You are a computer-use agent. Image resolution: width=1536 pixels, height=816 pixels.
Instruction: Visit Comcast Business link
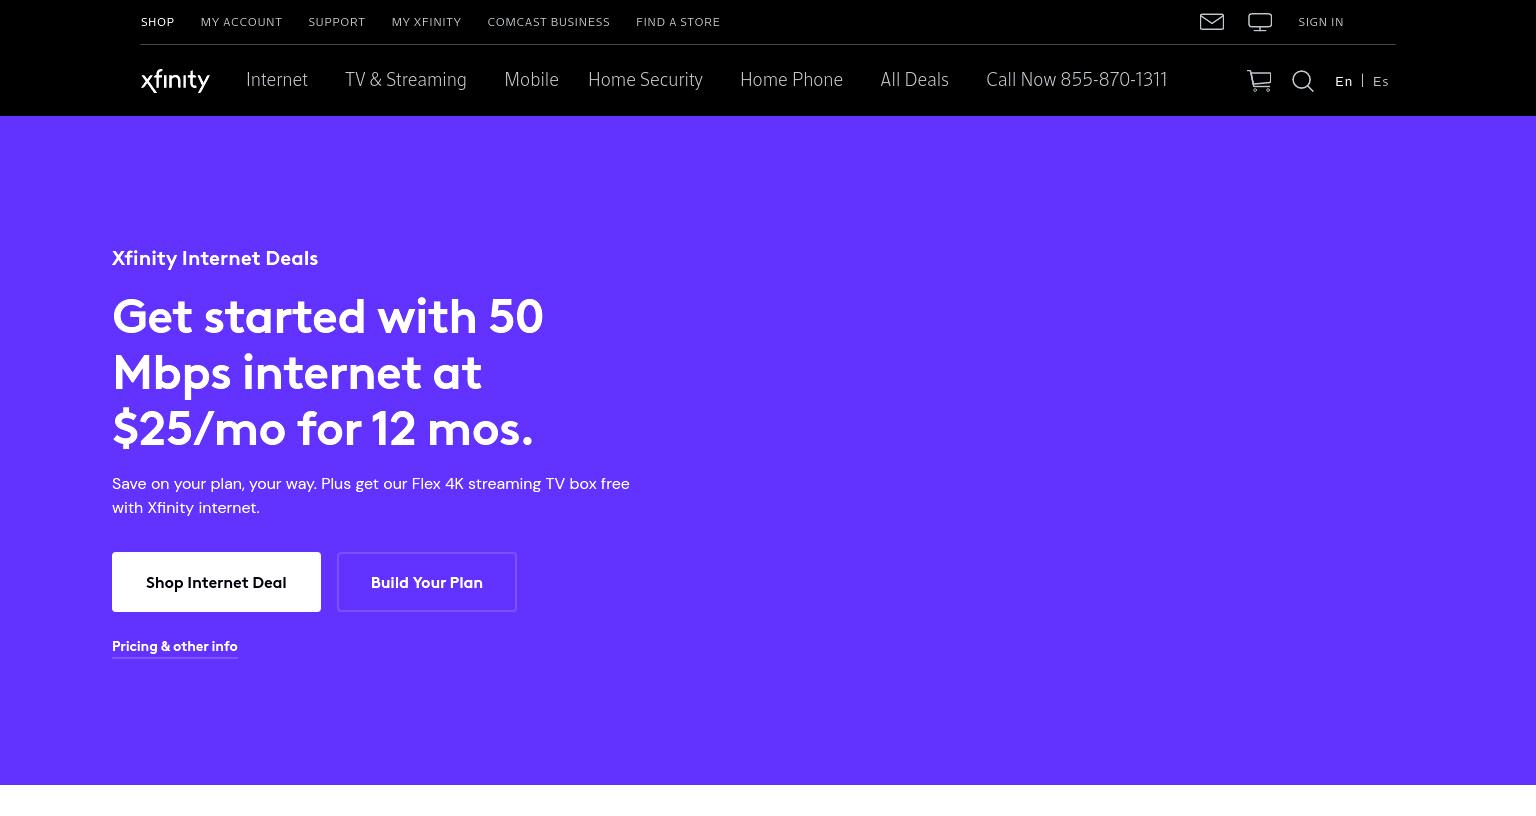click(548, 22)
